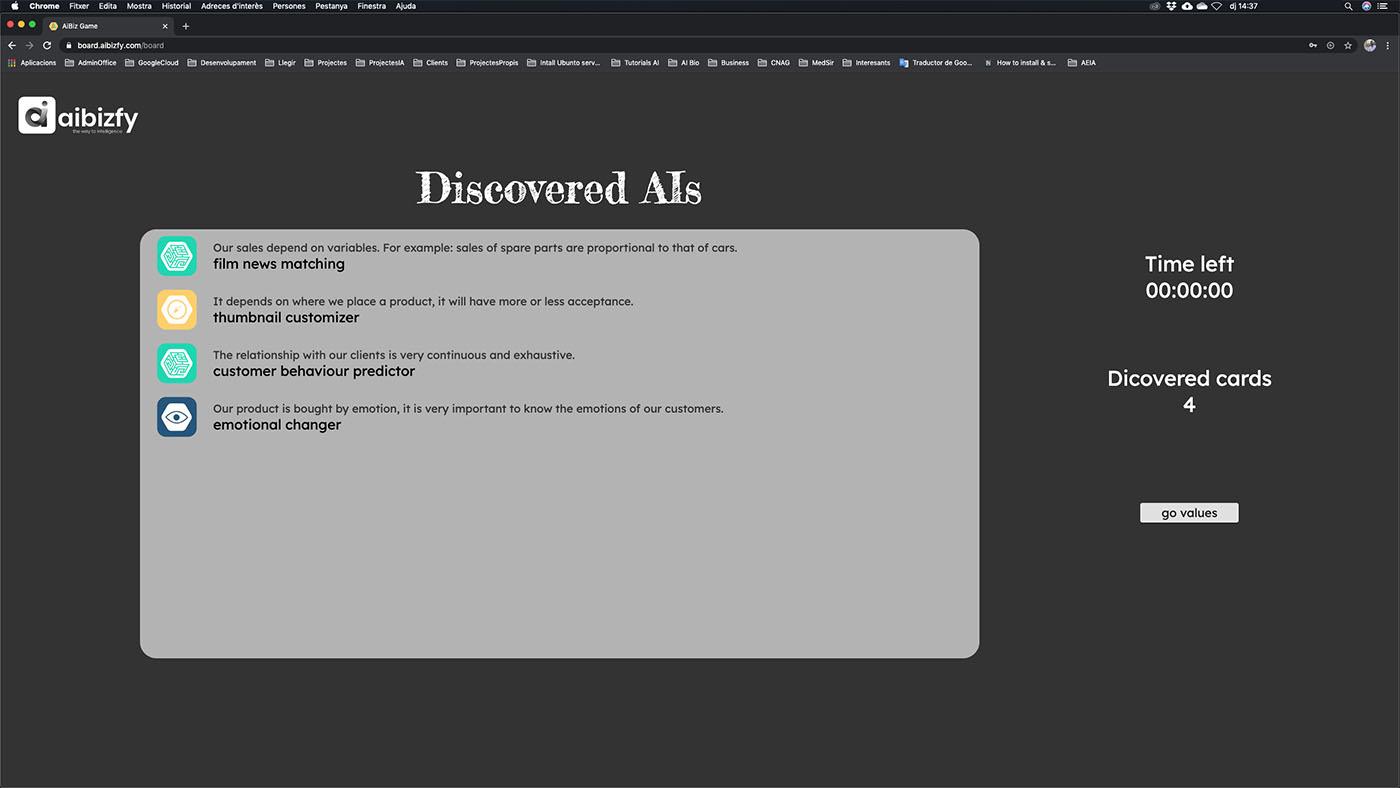Expand the Clients bookmark folder
Screen dimensions: 1400x788
[x=431, y=63]
